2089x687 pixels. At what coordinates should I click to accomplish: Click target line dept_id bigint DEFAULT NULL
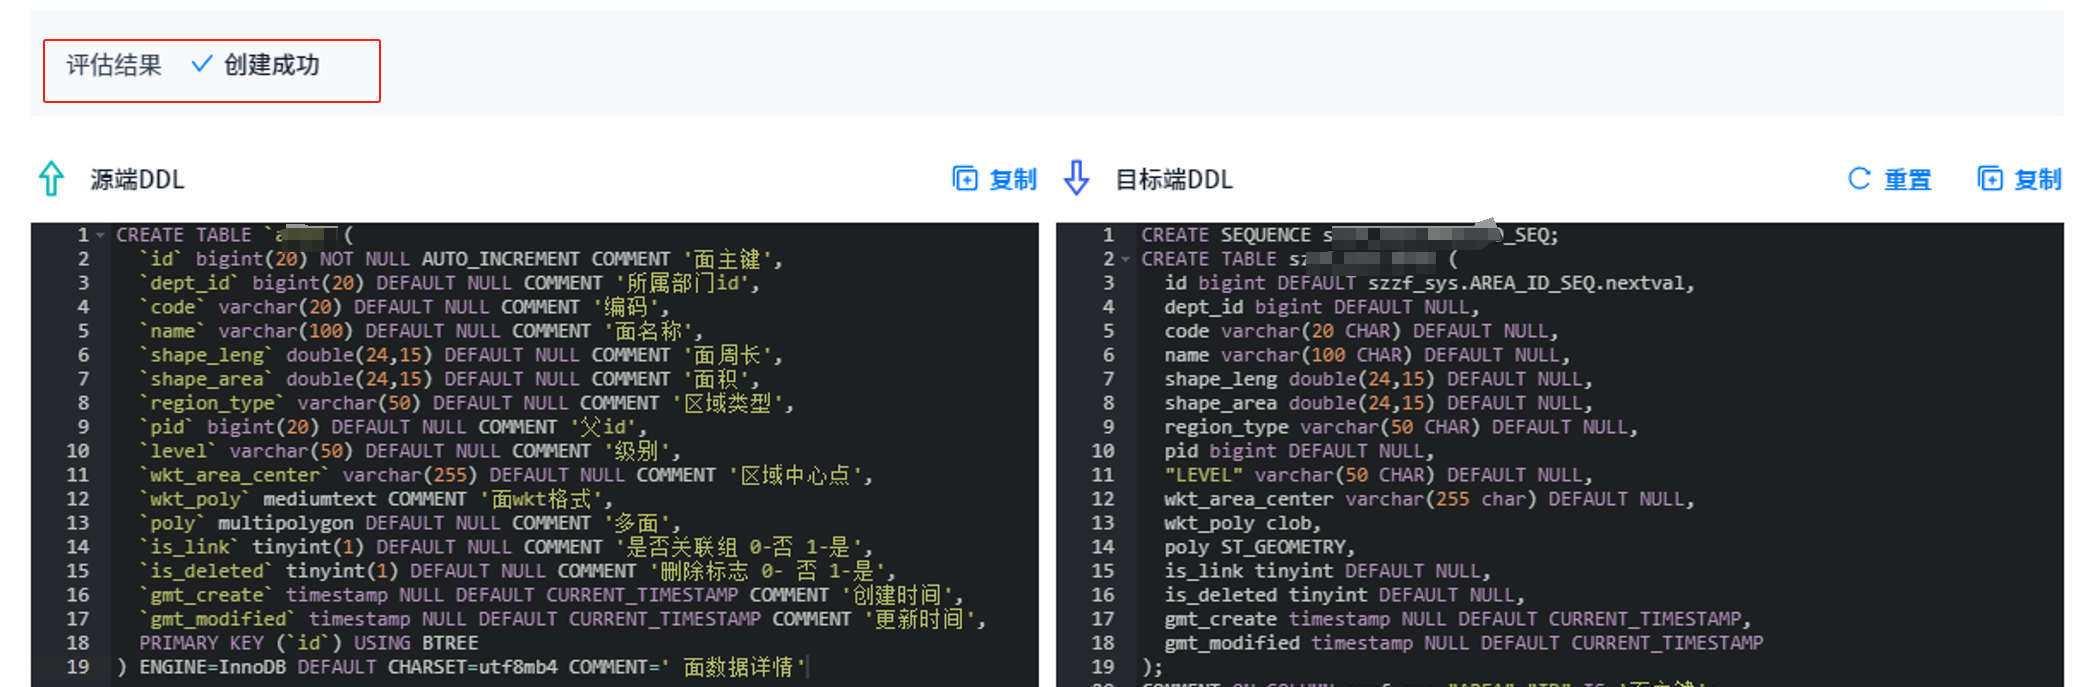click(1321, 307)
